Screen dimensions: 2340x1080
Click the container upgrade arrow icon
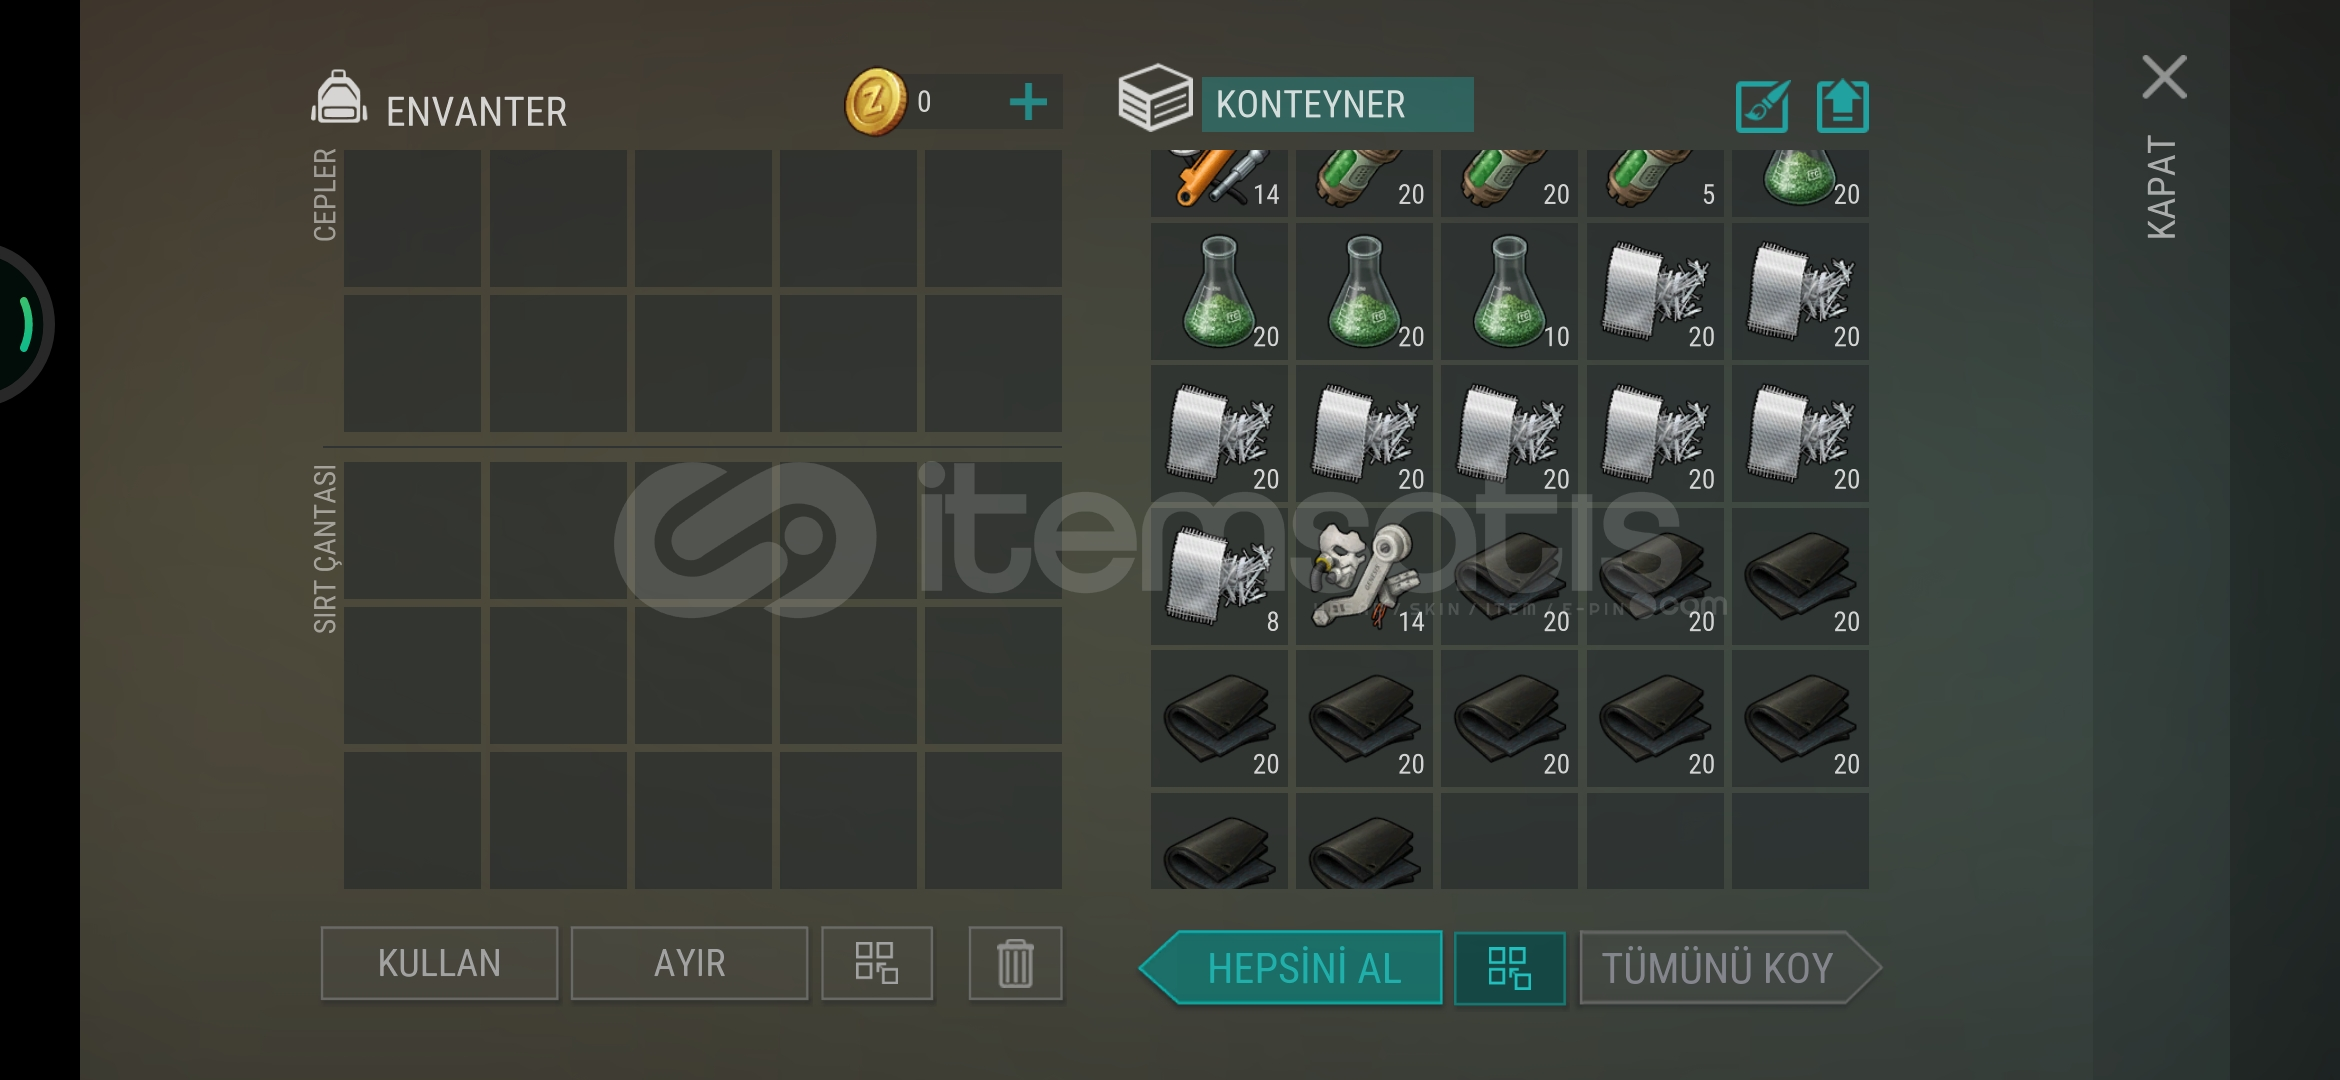point(1842,106)
